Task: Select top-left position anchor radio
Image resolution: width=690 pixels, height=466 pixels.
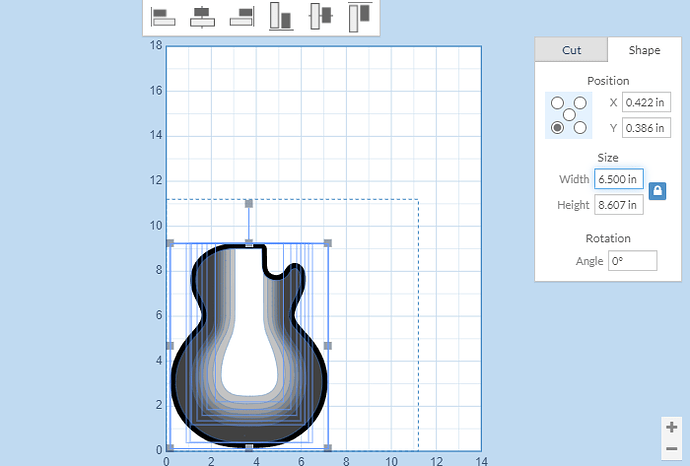Action: point(556,103)
